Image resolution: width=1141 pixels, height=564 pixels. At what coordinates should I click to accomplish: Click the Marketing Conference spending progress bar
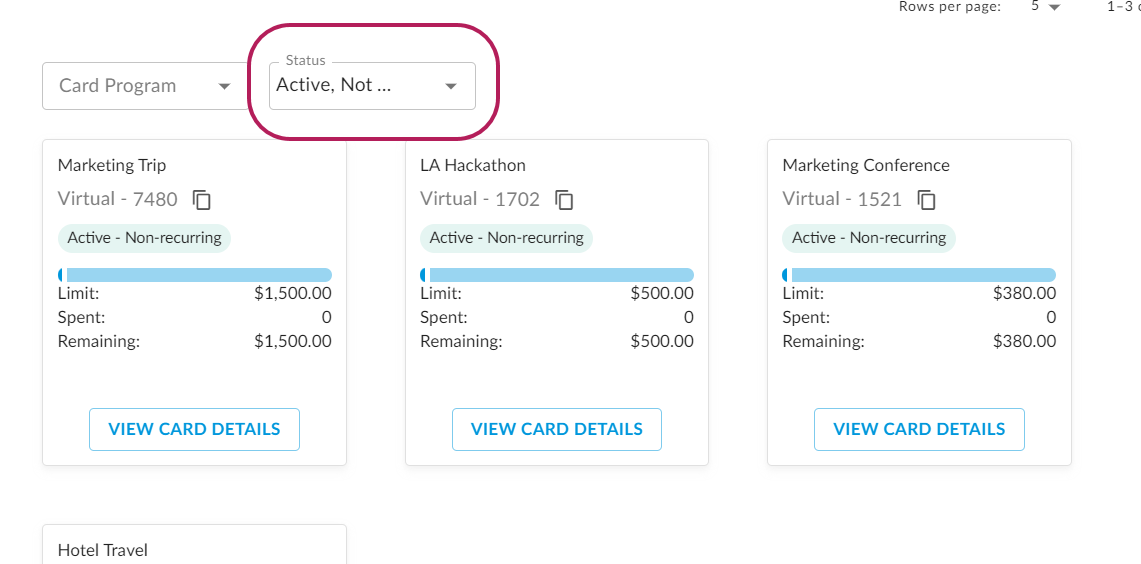(x=919, y=275)
